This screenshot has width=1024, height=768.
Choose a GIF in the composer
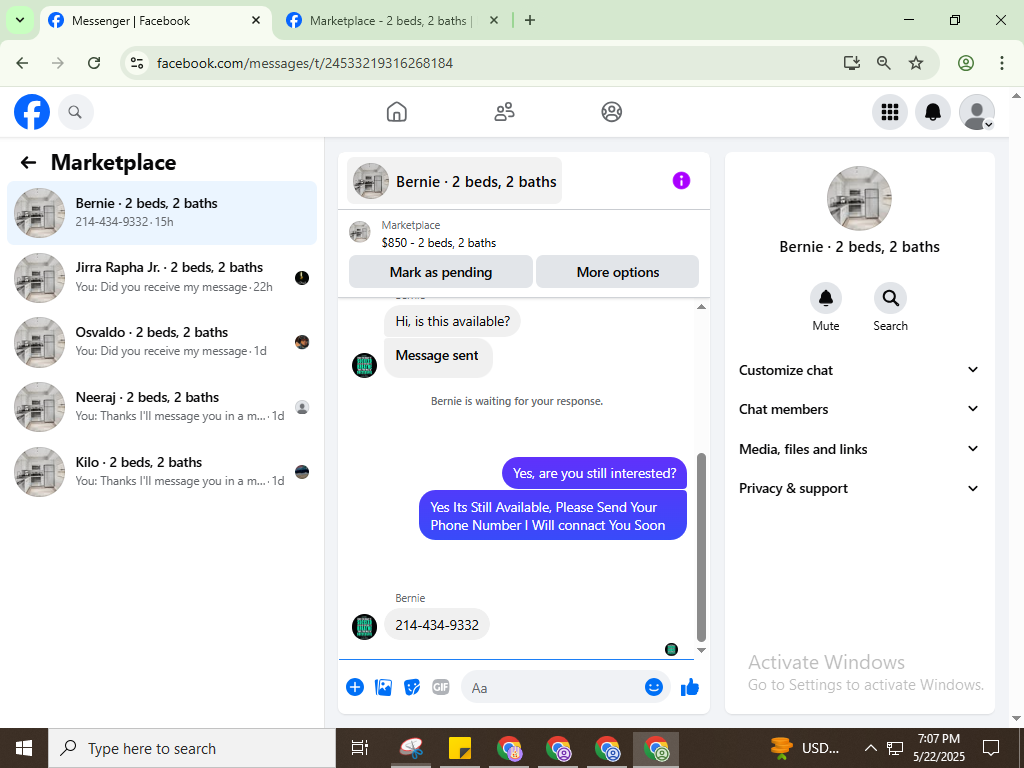click(x=441, y=687)
